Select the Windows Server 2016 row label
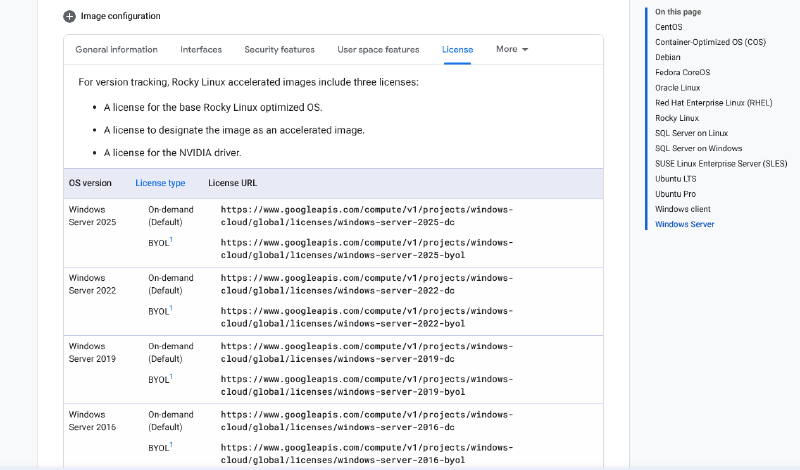 point(92,421)
